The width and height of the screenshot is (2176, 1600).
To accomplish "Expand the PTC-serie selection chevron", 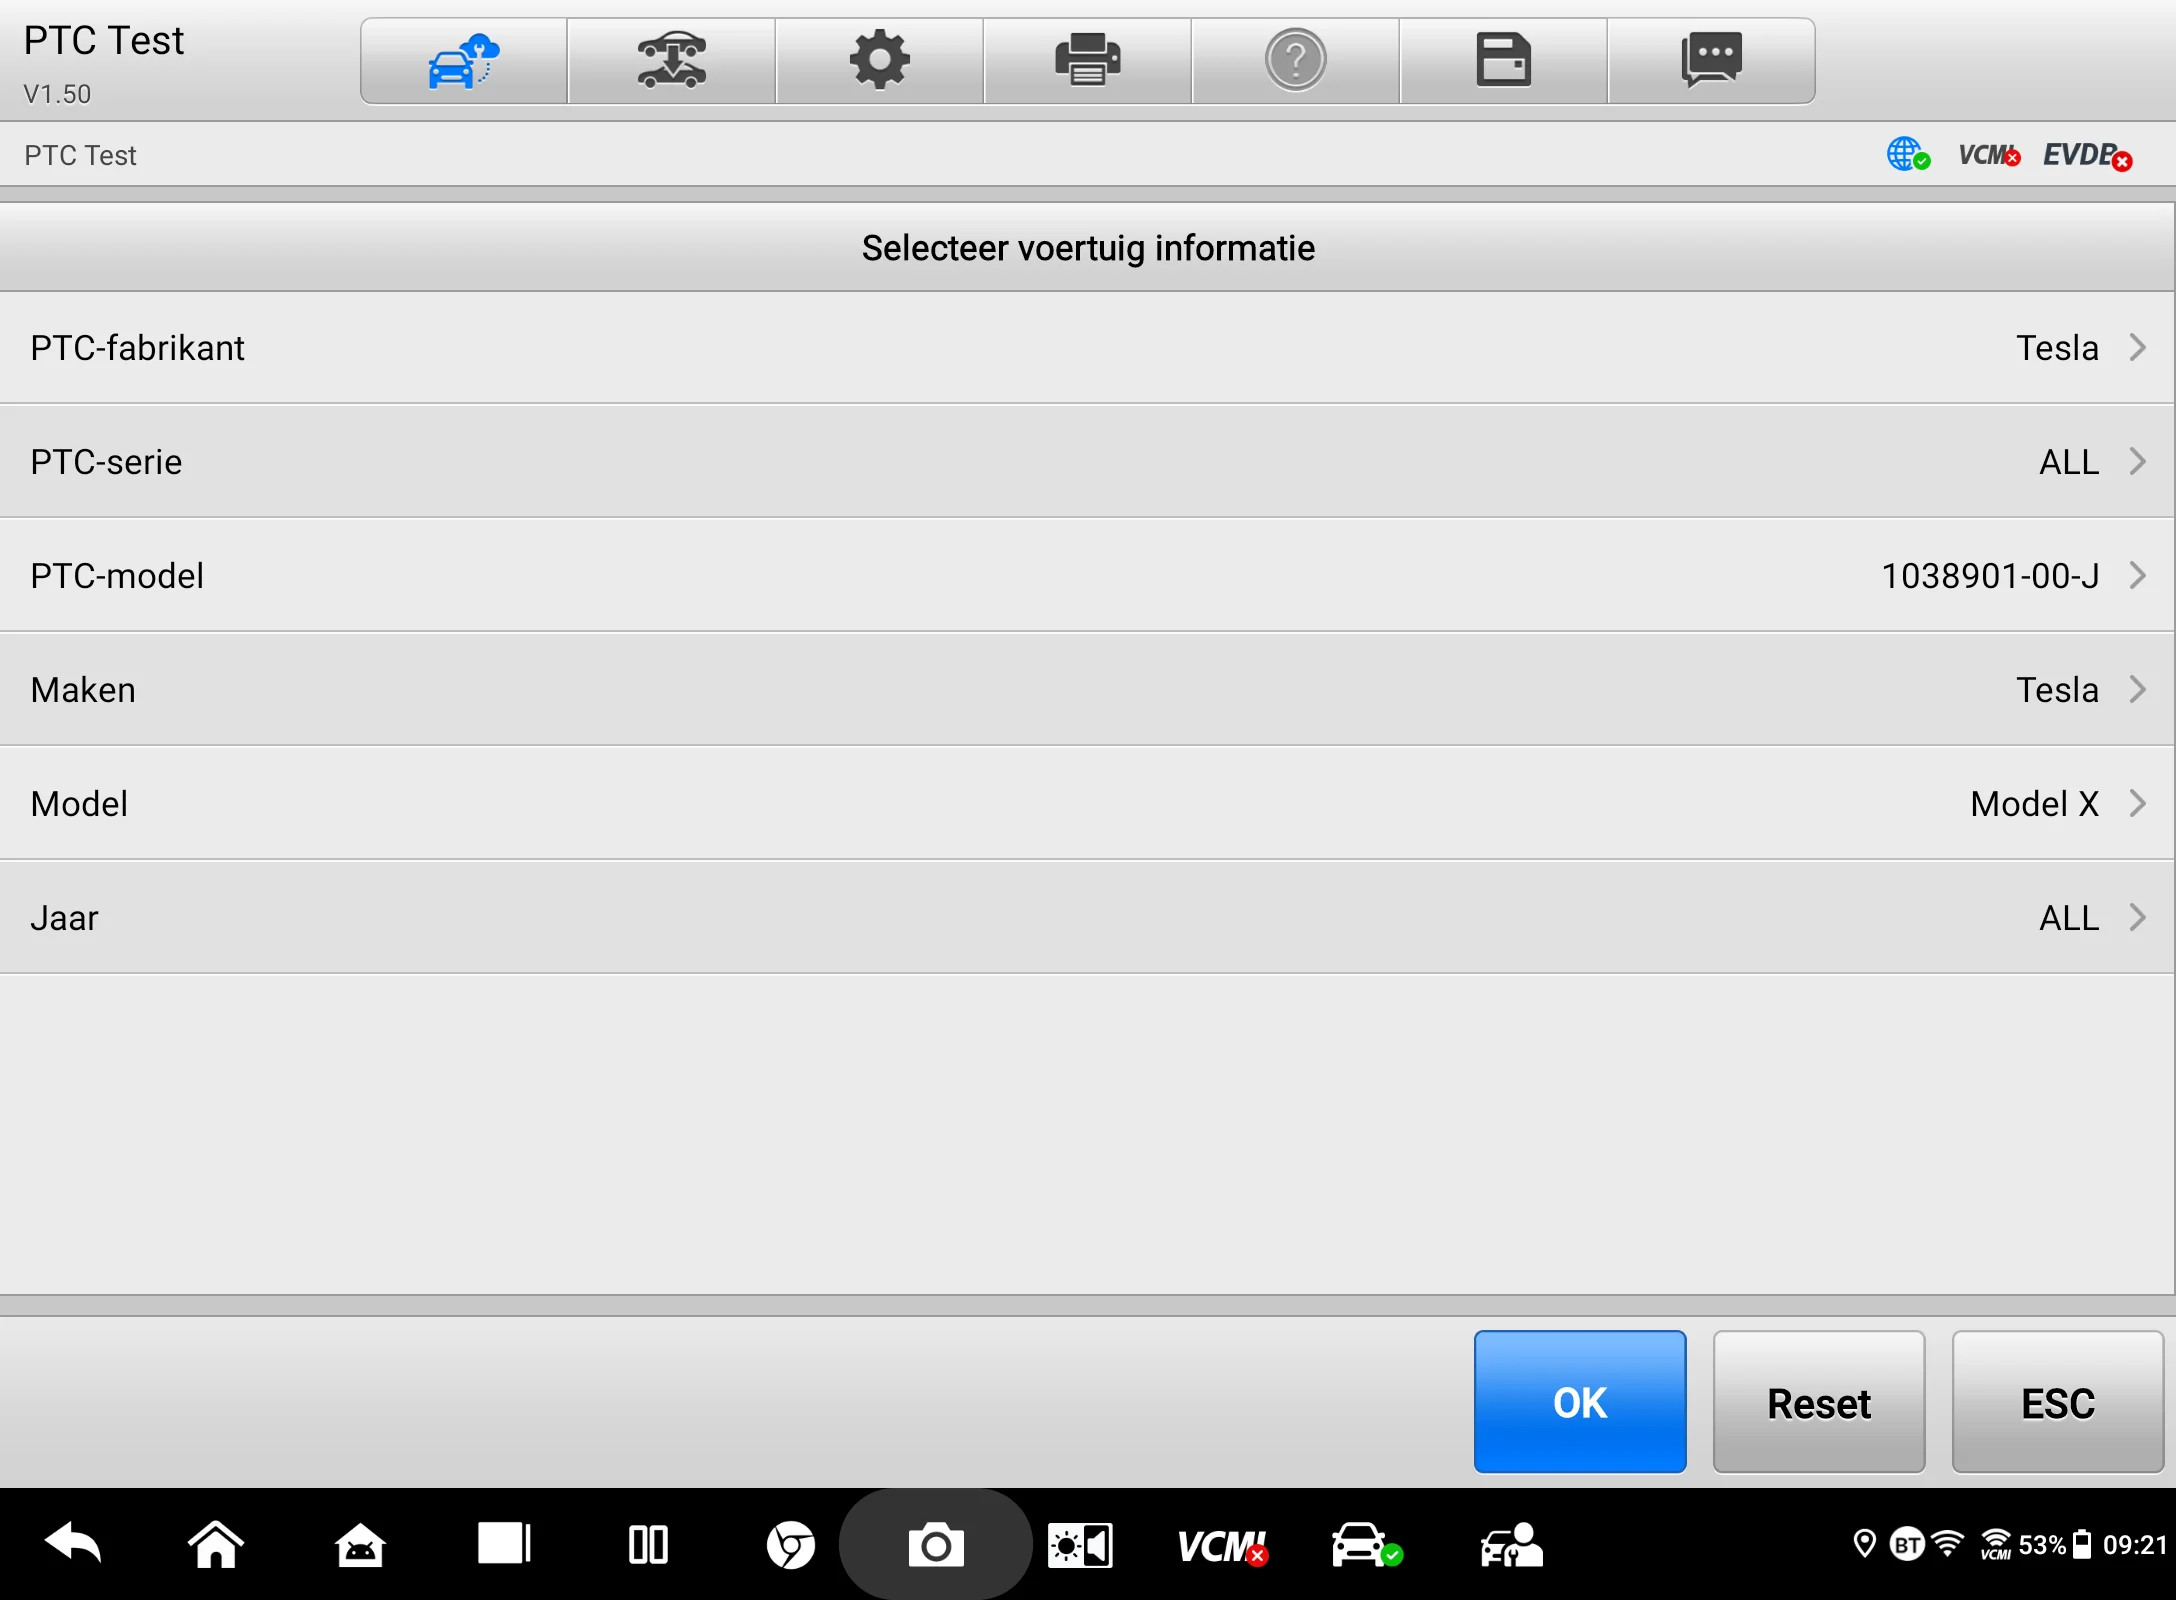I will [x=2138, y=461].
